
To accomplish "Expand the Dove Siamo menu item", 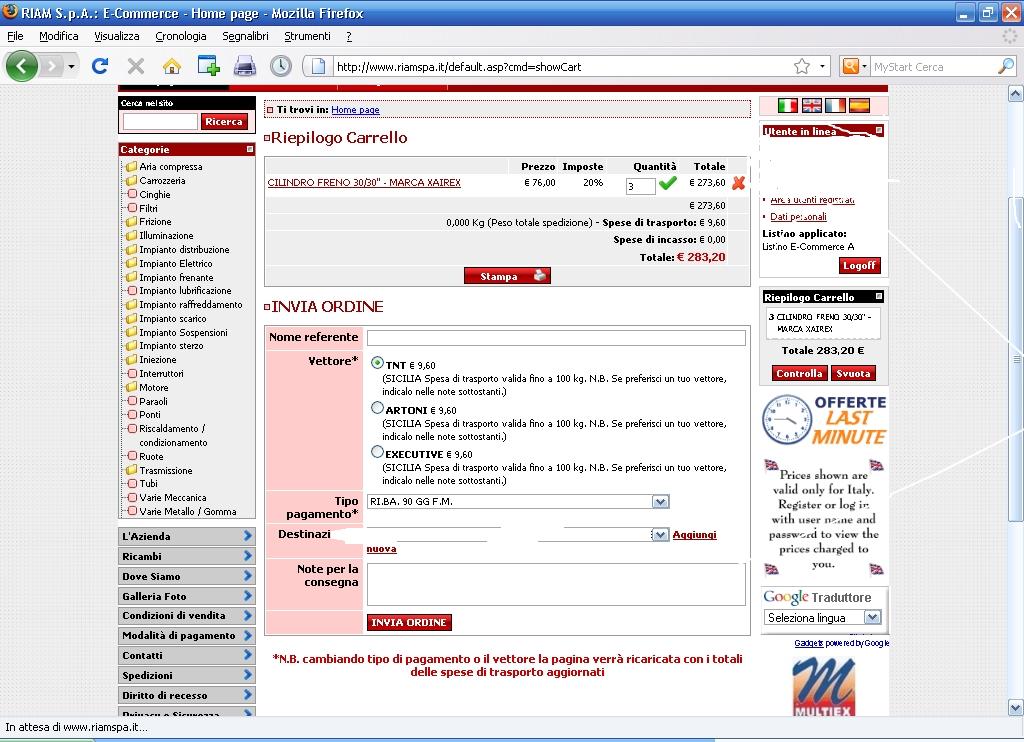I will [186, 576].
